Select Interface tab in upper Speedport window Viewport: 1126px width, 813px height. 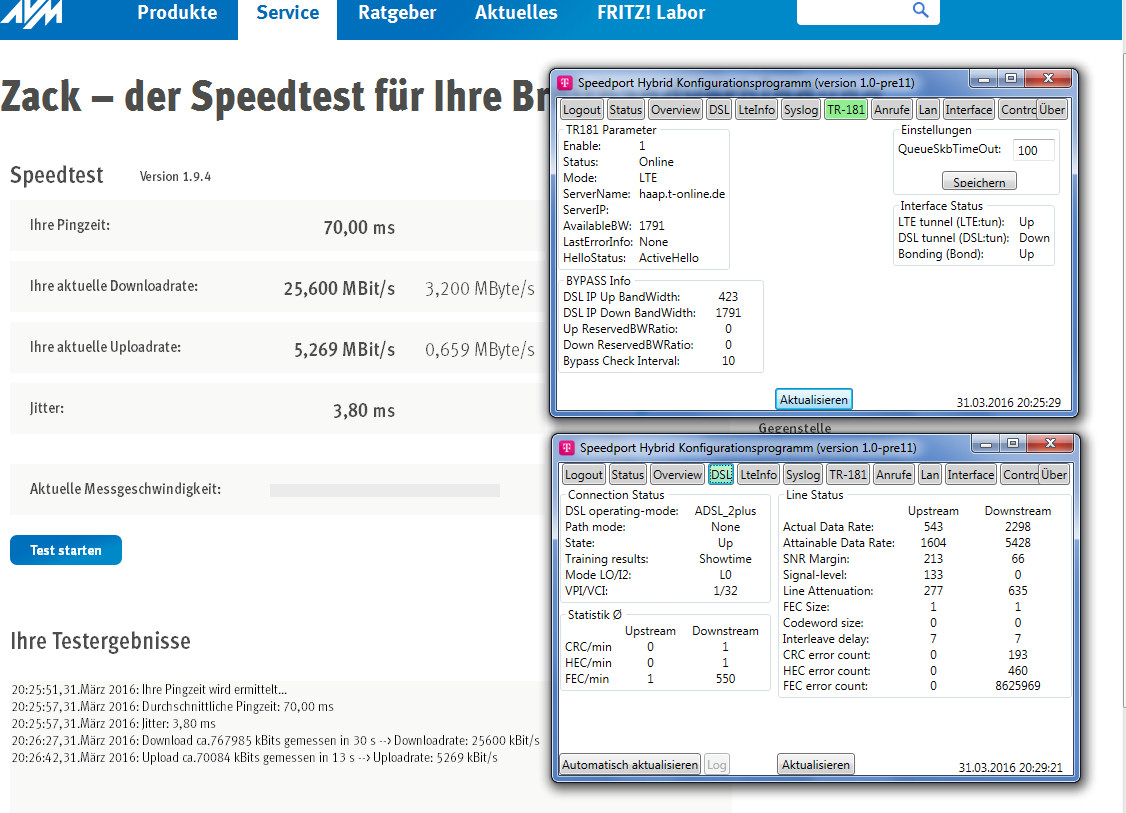point(969,110)
